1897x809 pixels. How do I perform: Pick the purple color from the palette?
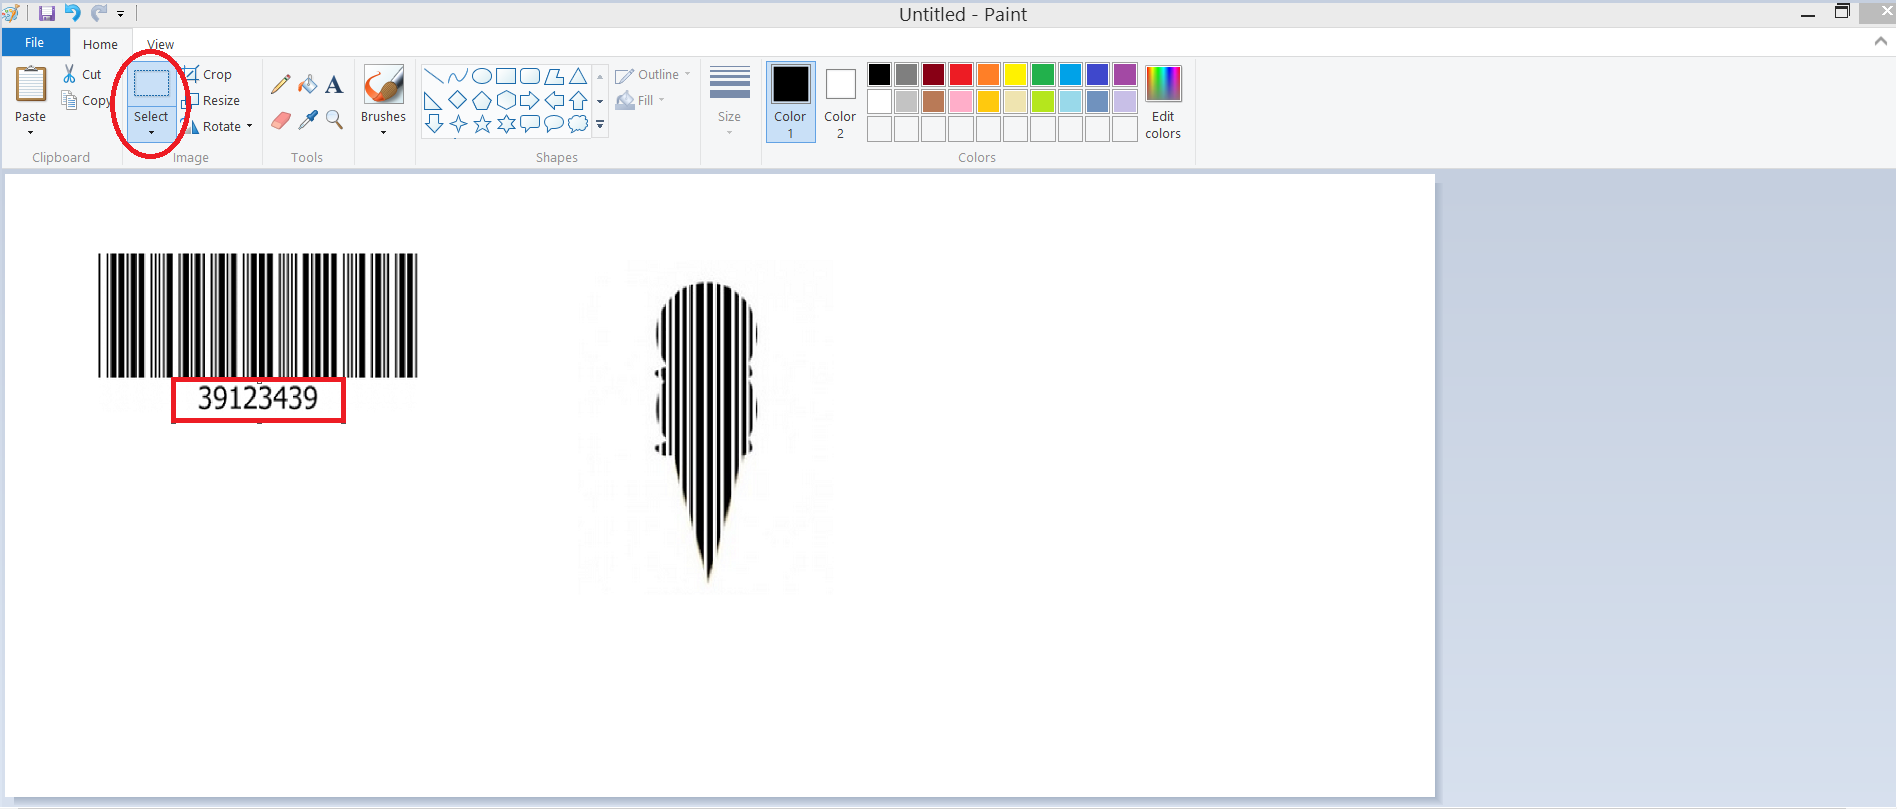click(1125, 74)
